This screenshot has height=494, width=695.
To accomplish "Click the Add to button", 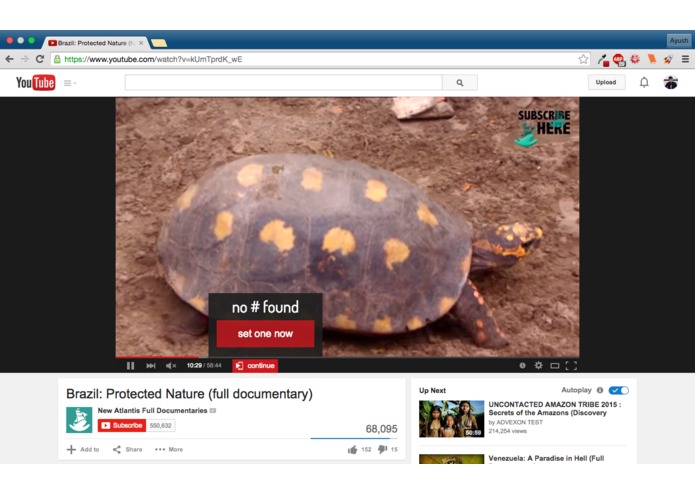I will [83, 449].
